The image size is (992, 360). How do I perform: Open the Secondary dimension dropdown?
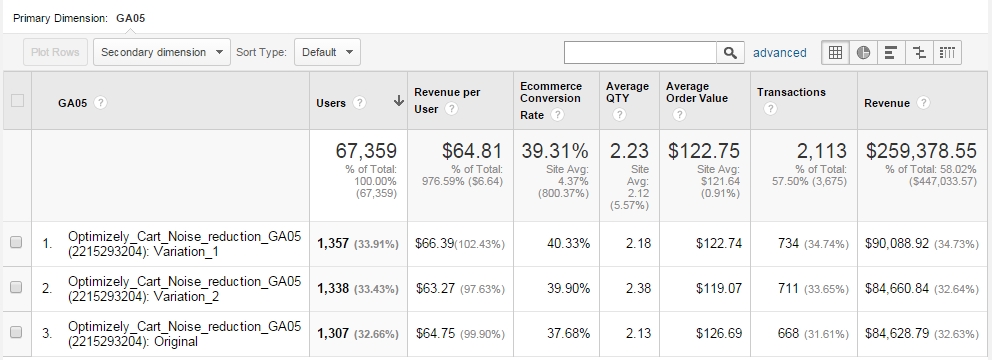162,53
